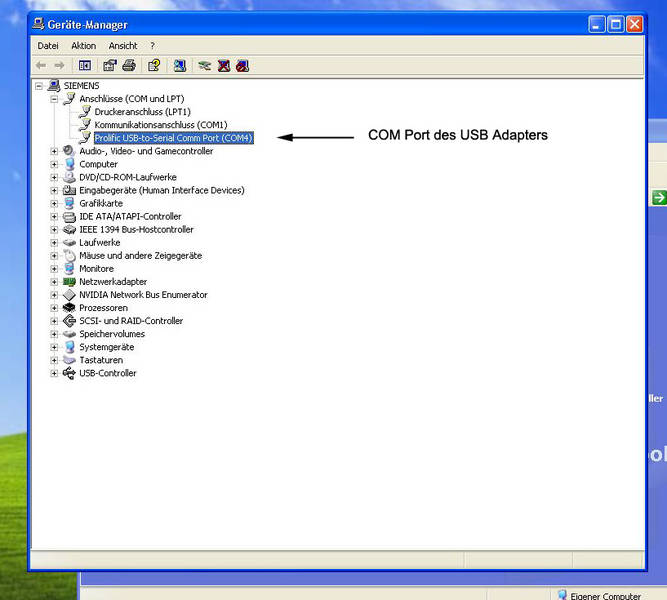This screenshot has width=667, height=600.
Task: Click the Forward arrow toolbar icon
Action: click(x=60, y=66)
